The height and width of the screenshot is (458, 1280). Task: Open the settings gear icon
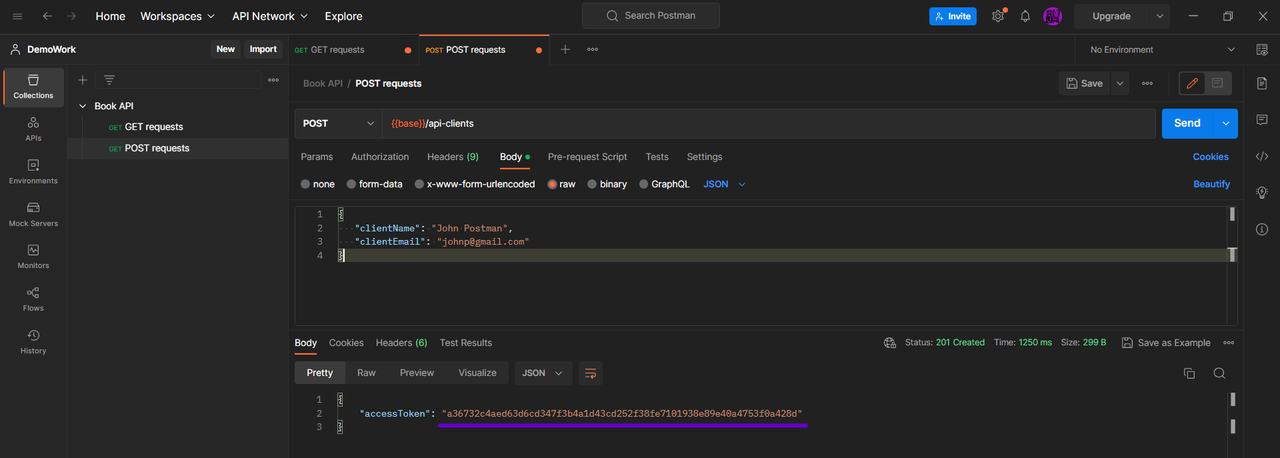[x=997, y=16]
